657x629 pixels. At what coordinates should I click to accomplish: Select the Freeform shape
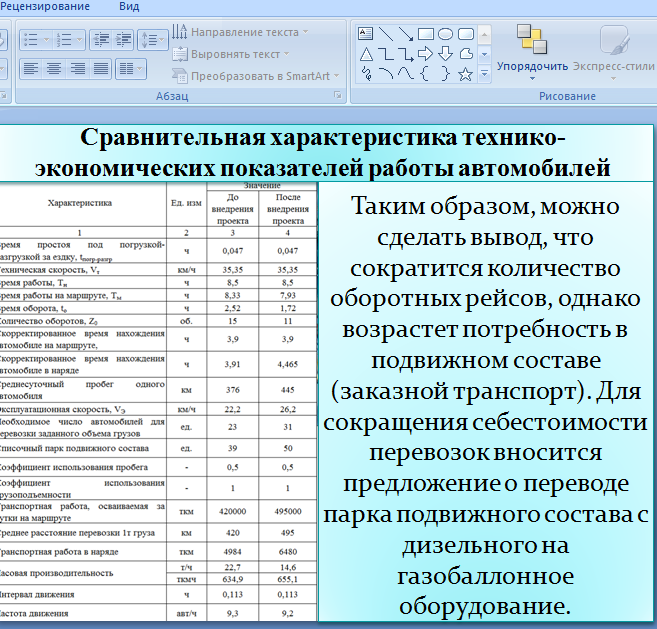(x=466, y=54)
